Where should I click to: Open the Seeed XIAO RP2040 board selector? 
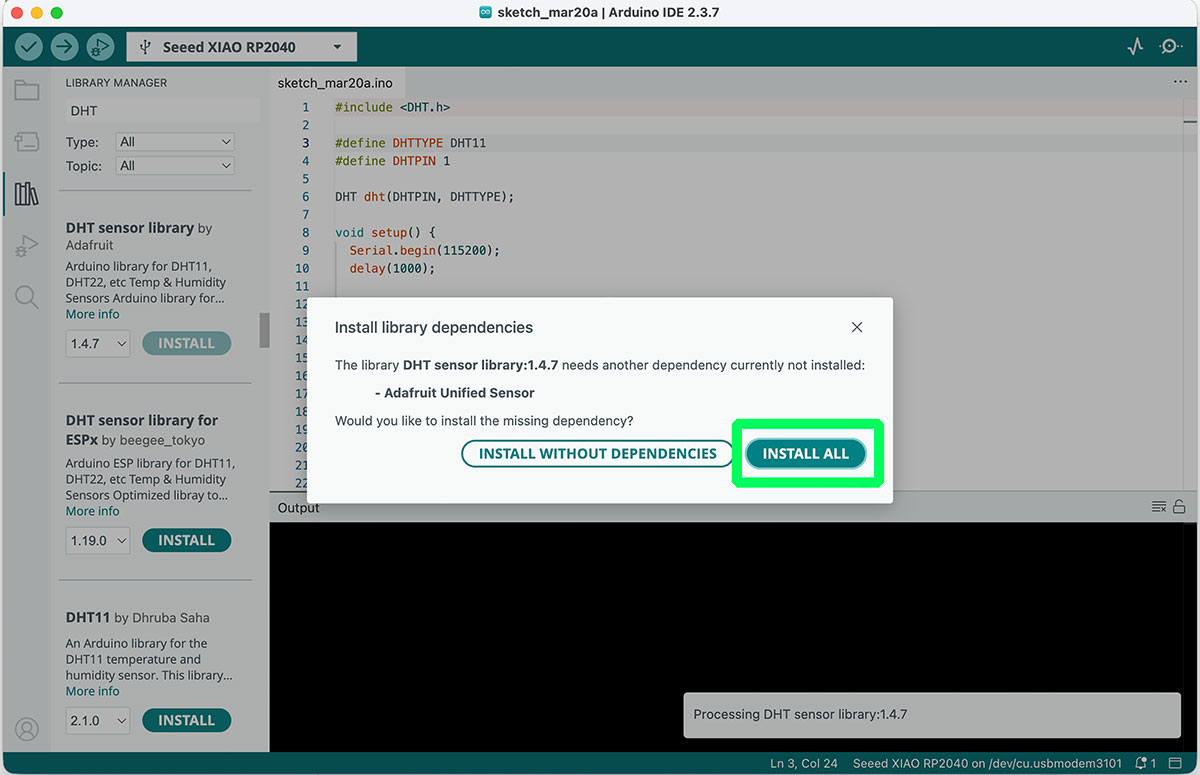click(241, 46)
